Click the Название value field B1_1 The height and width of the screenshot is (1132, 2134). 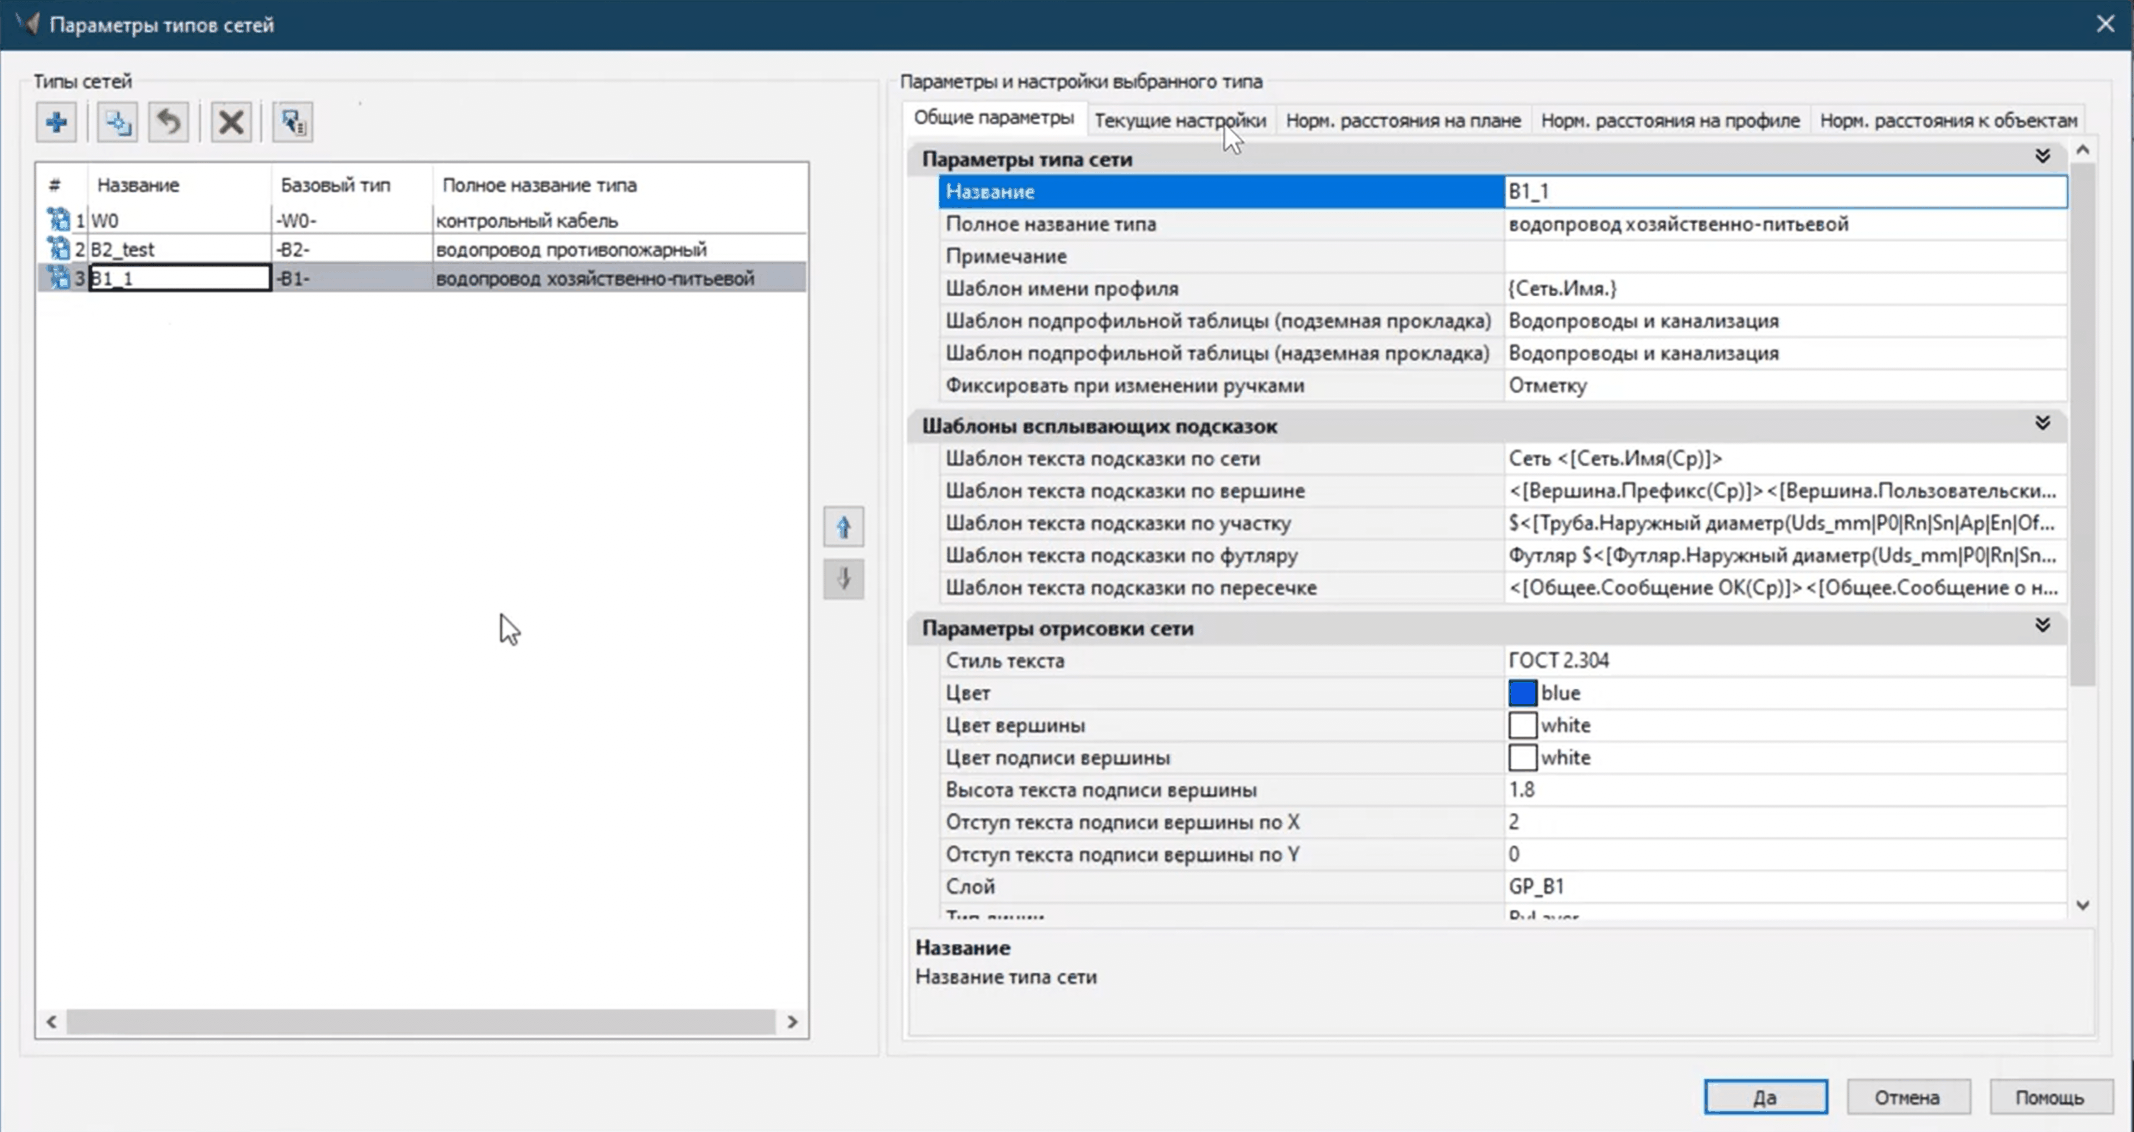pos(1784,191)
